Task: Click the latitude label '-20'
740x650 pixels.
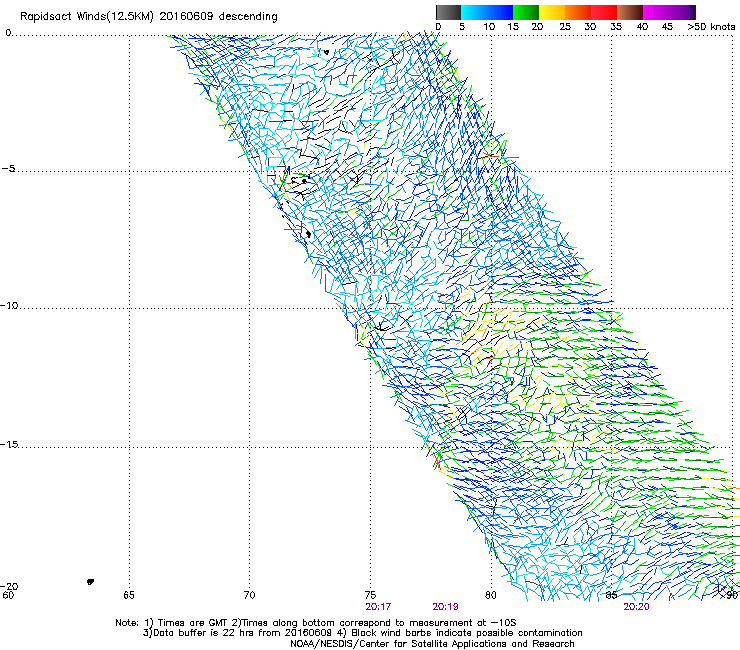Action: (x=9, y=586)
